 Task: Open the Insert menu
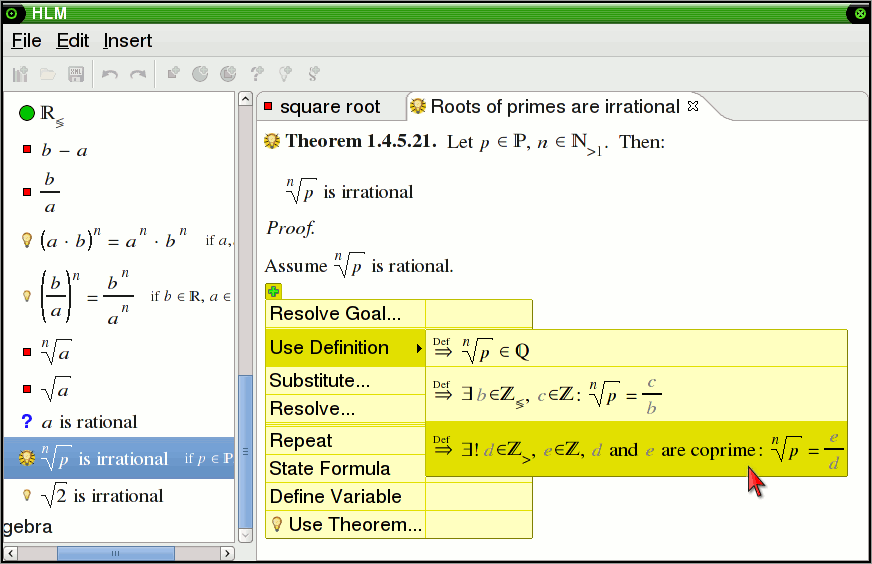(x=128, y=41)
